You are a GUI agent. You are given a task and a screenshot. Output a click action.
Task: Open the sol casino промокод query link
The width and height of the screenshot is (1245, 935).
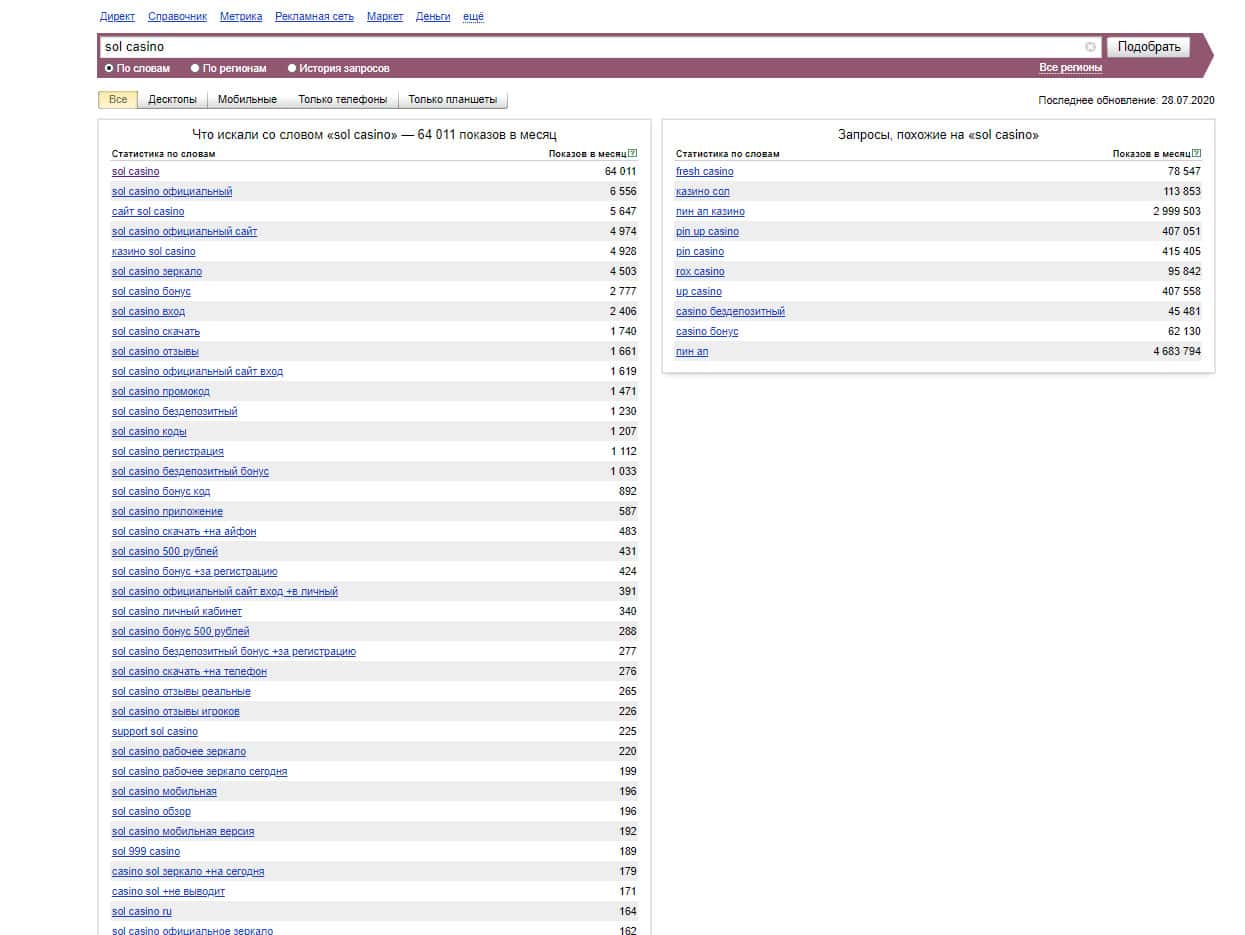click(161, 392)
